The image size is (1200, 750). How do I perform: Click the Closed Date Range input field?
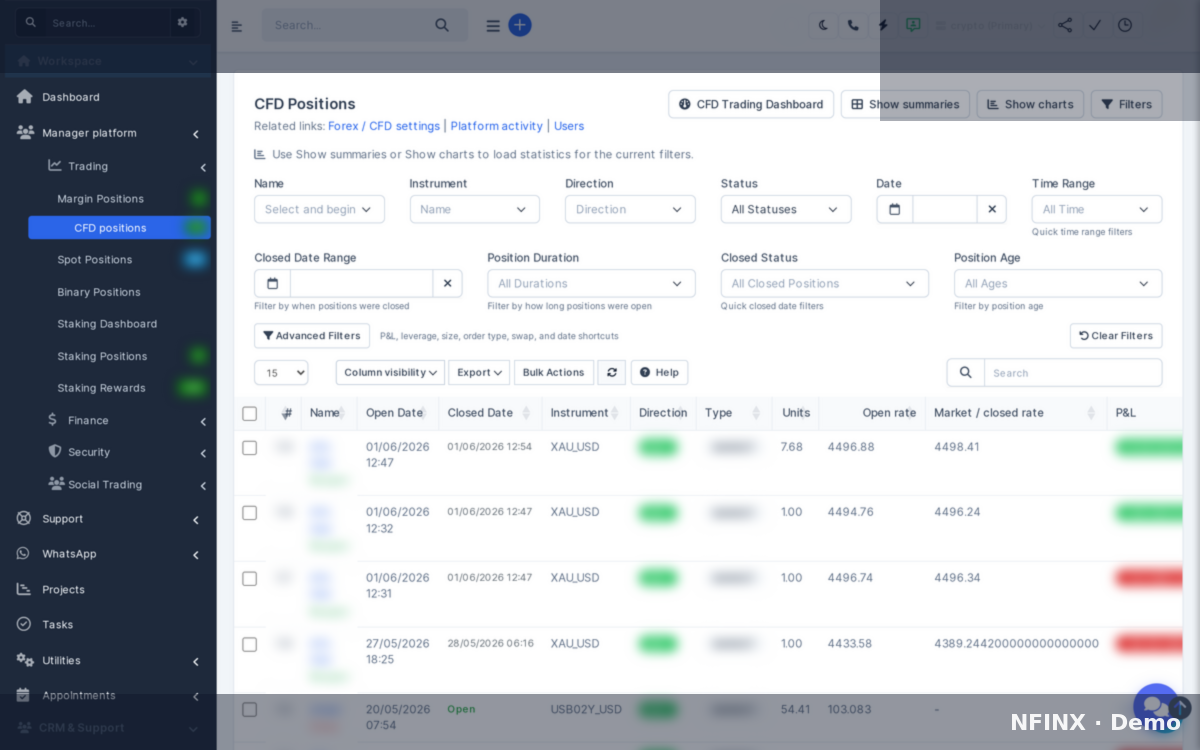click(x=362, y=283)
